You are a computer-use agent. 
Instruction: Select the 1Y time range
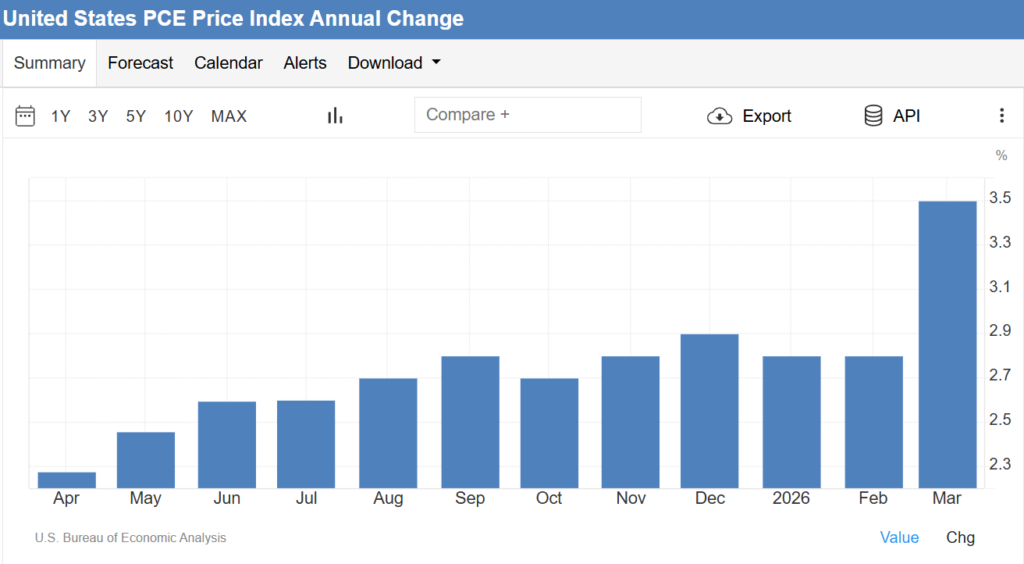pyautogui.click(x=61, y=116)
